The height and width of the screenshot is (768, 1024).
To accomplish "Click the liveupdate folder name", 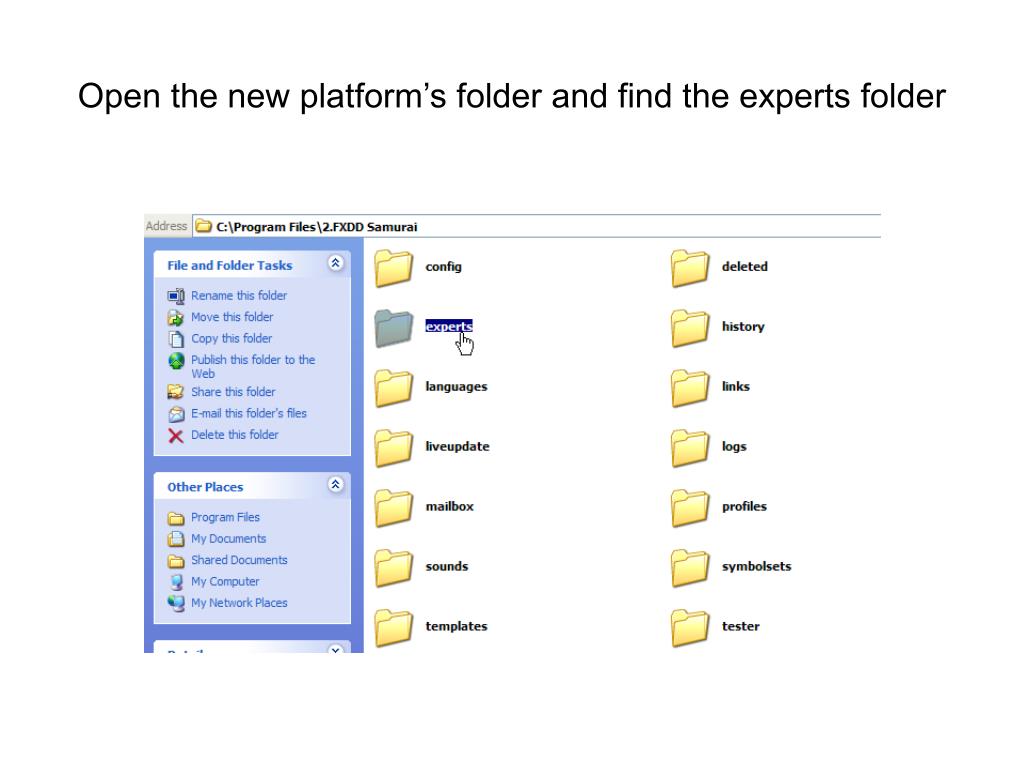I will pos(457,447).
